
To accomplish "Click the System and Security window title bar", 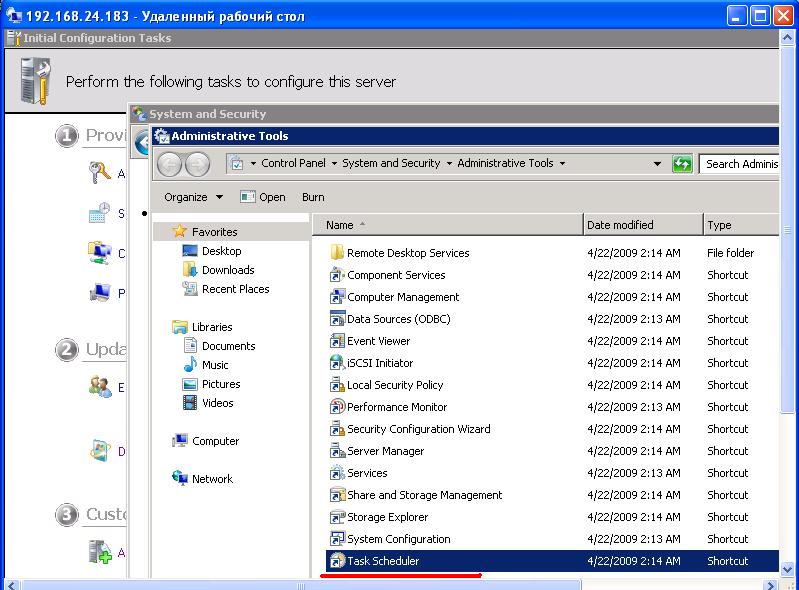I will tap(455, 114).
